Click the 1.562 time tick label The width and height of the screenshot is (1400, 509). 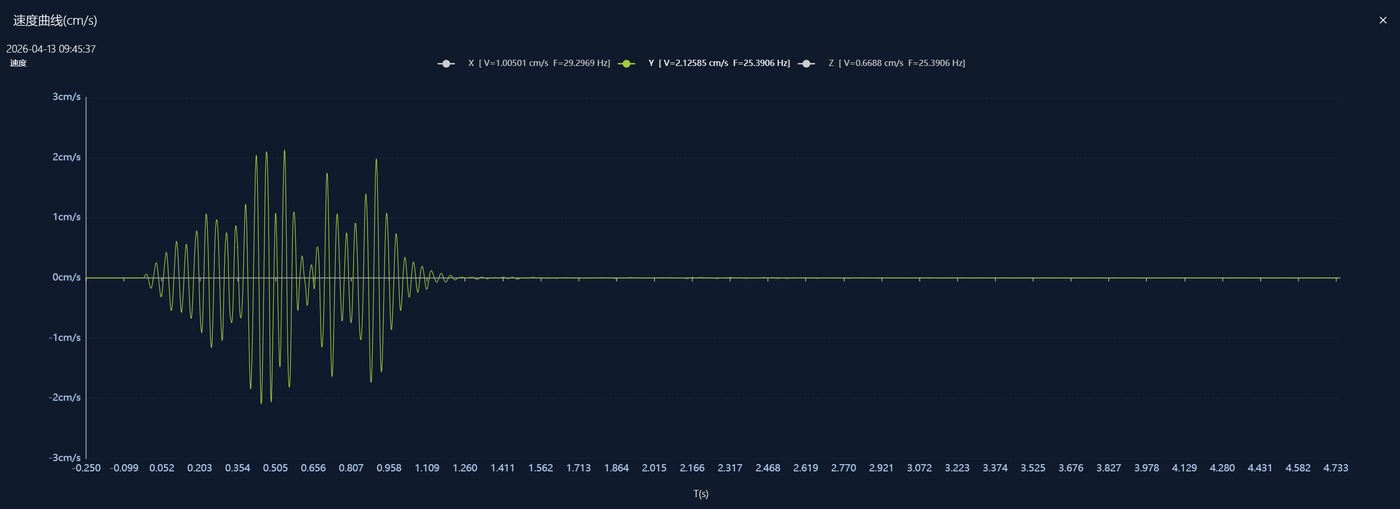(x=541, y=468)
